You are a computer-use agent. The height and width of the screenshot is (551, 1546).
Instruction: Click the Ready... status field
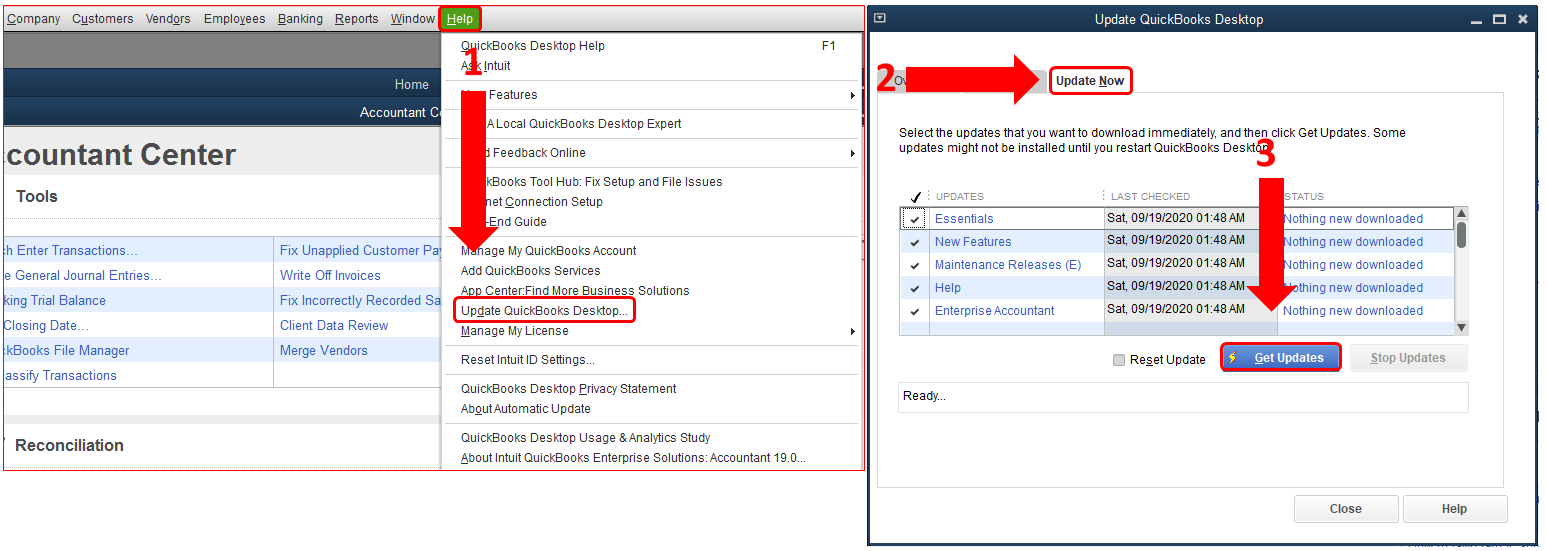[x=1183, y=397]
